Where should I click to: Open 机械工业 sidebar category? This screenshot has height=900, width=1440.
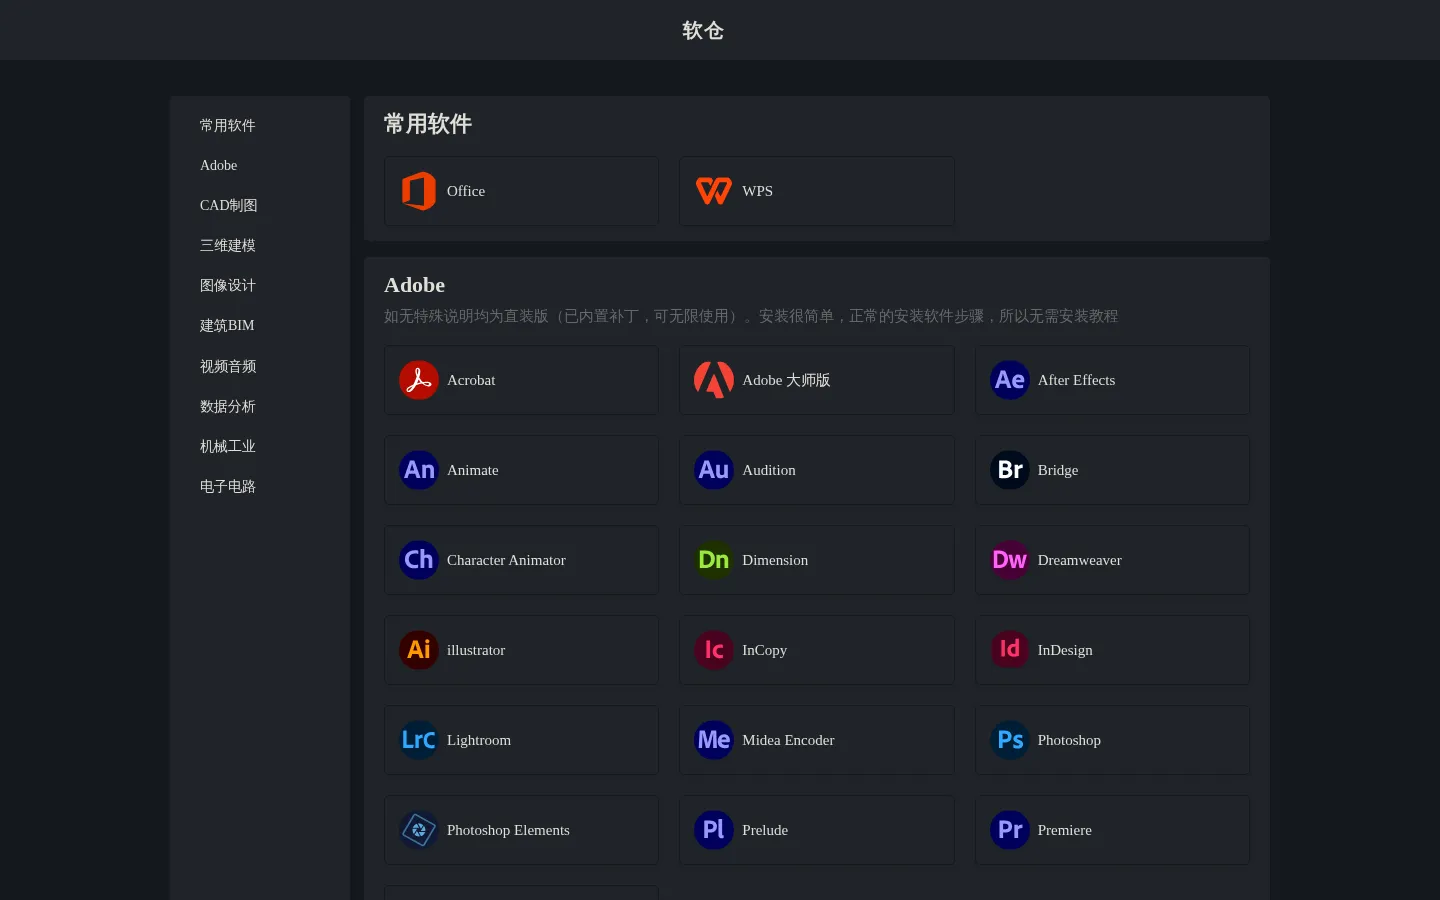[x=228, y=446]
